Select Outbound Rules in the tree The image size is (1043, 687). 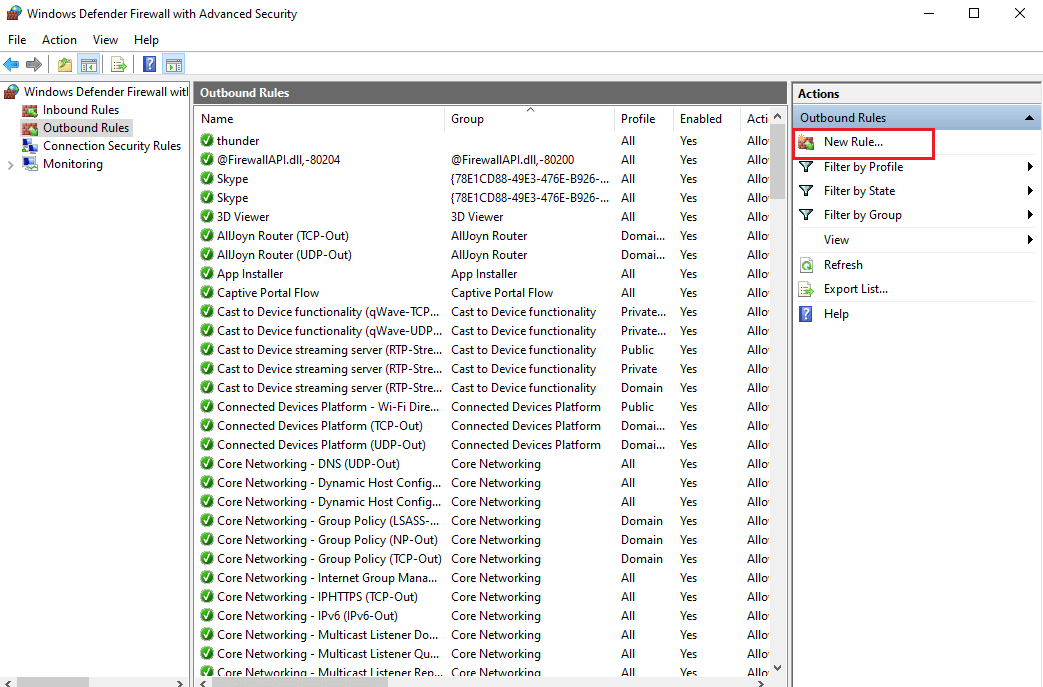pyautogui.click(x=86, y=128)
